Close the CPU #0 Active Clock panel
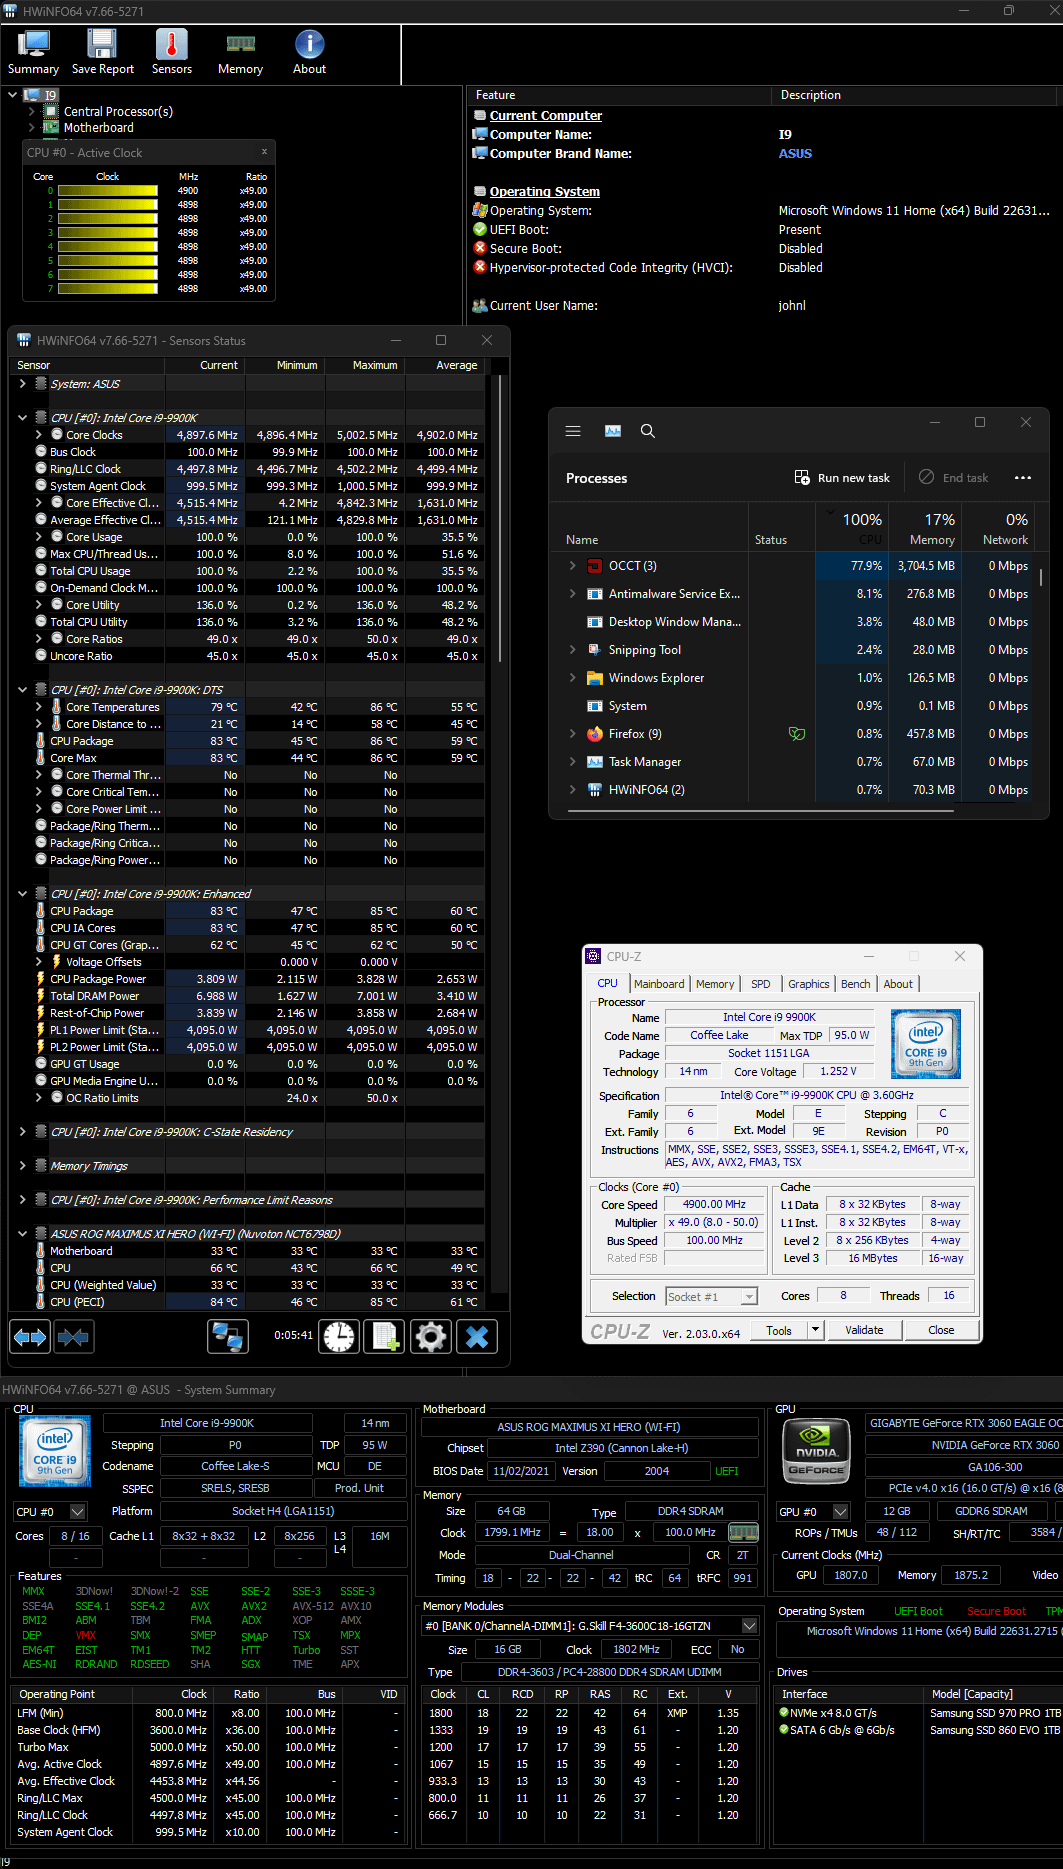Viewport: 1063px width, 1869px height. [264, 152]
